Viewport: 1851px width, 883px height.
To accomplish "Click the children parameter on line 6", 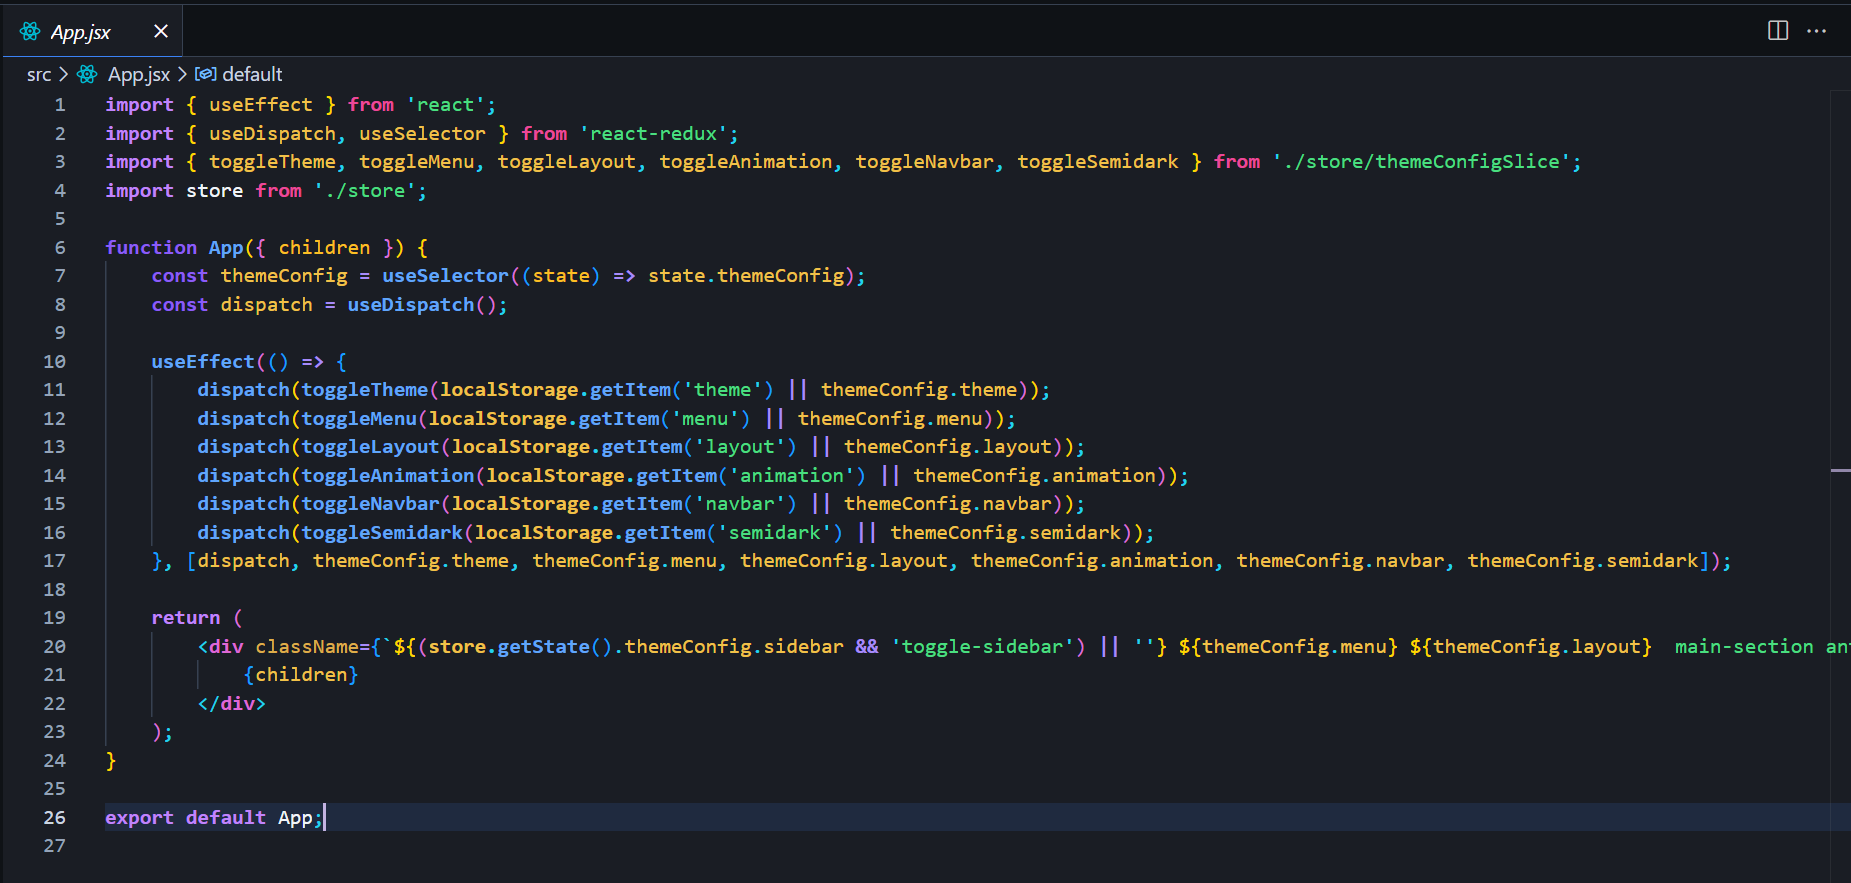I will [x=324, y=248].
